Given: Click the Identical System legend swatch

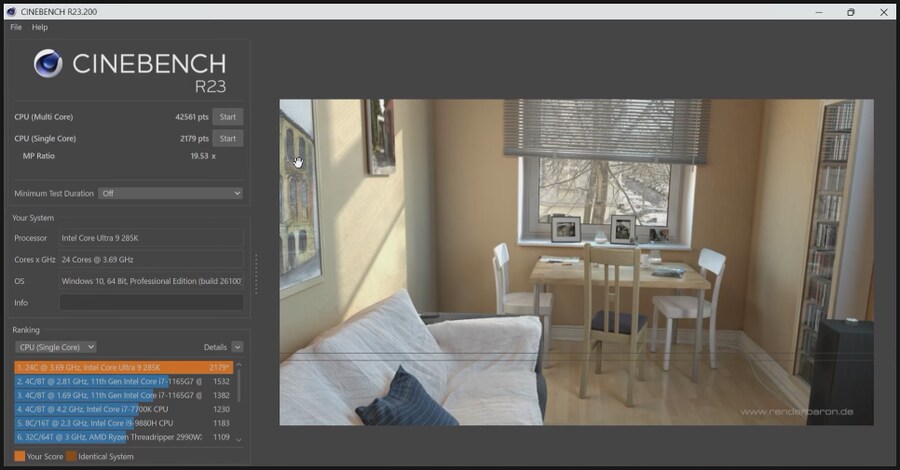Looking at the screenshot, I should [72, 457].
